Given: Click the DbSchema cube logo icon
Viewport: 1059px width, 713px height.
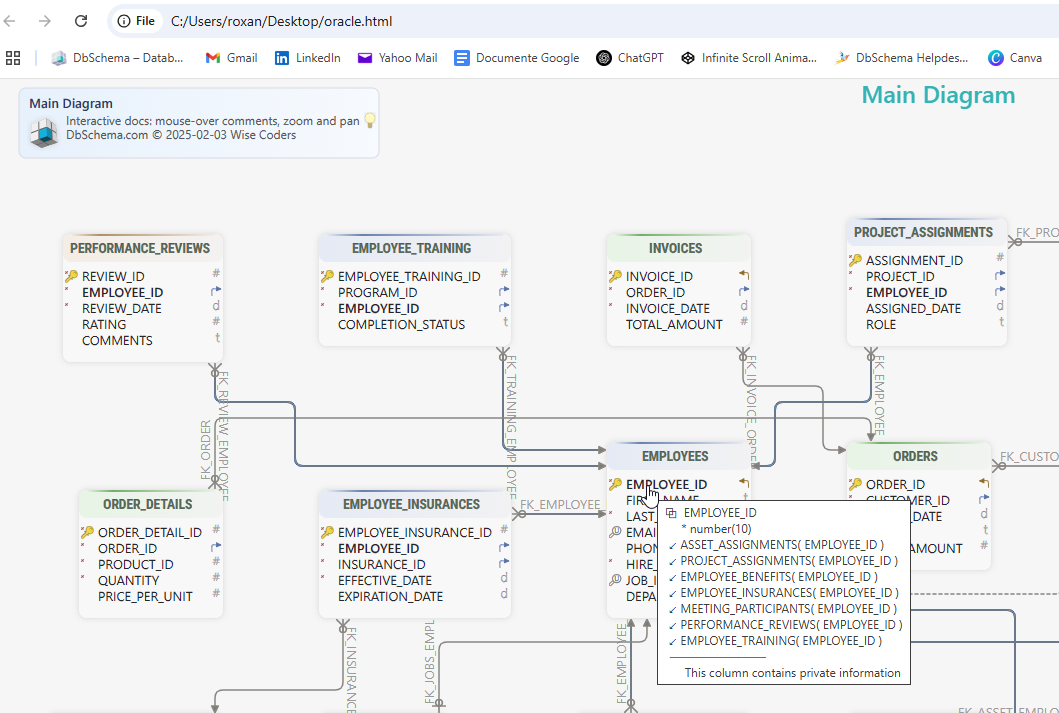Looking at the screenshot, I should tap(44, 132).
